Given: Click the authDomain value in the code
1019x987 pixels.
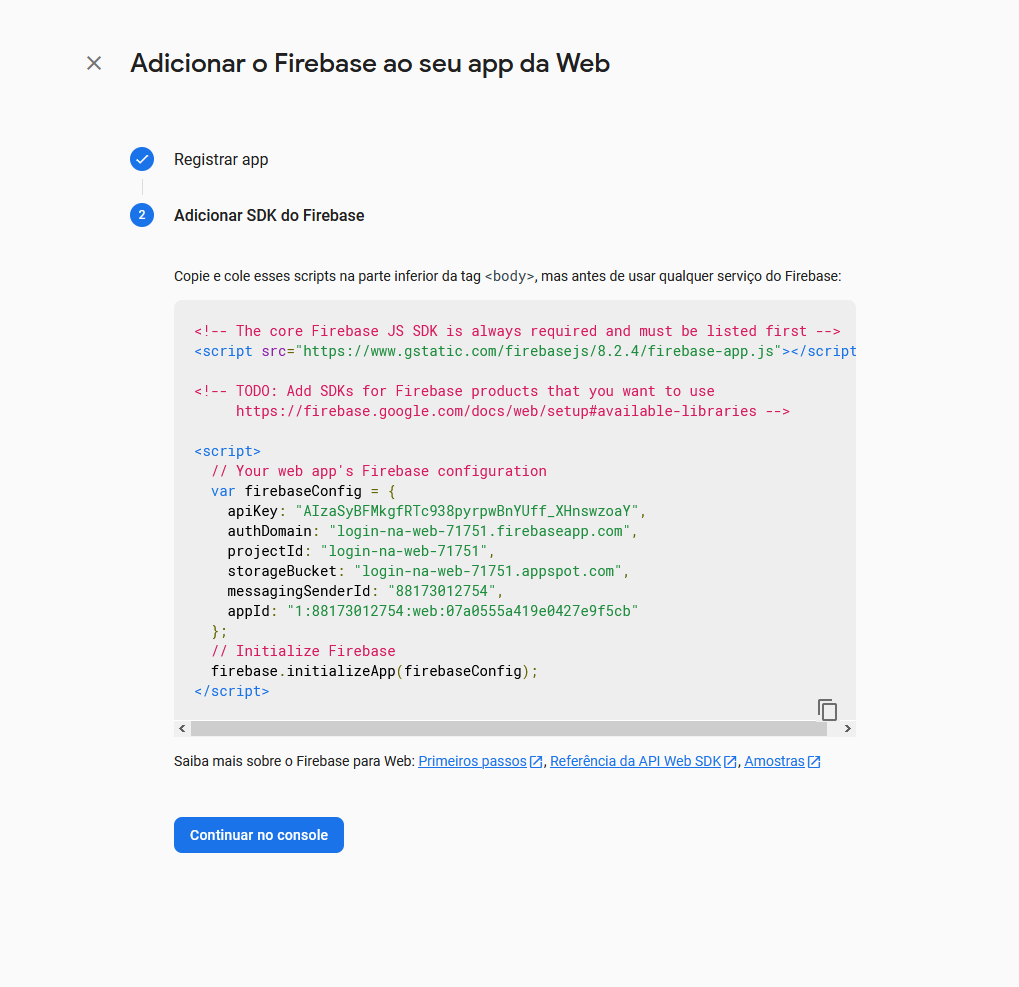Looking at the screenshot, I should click(480, 531).
